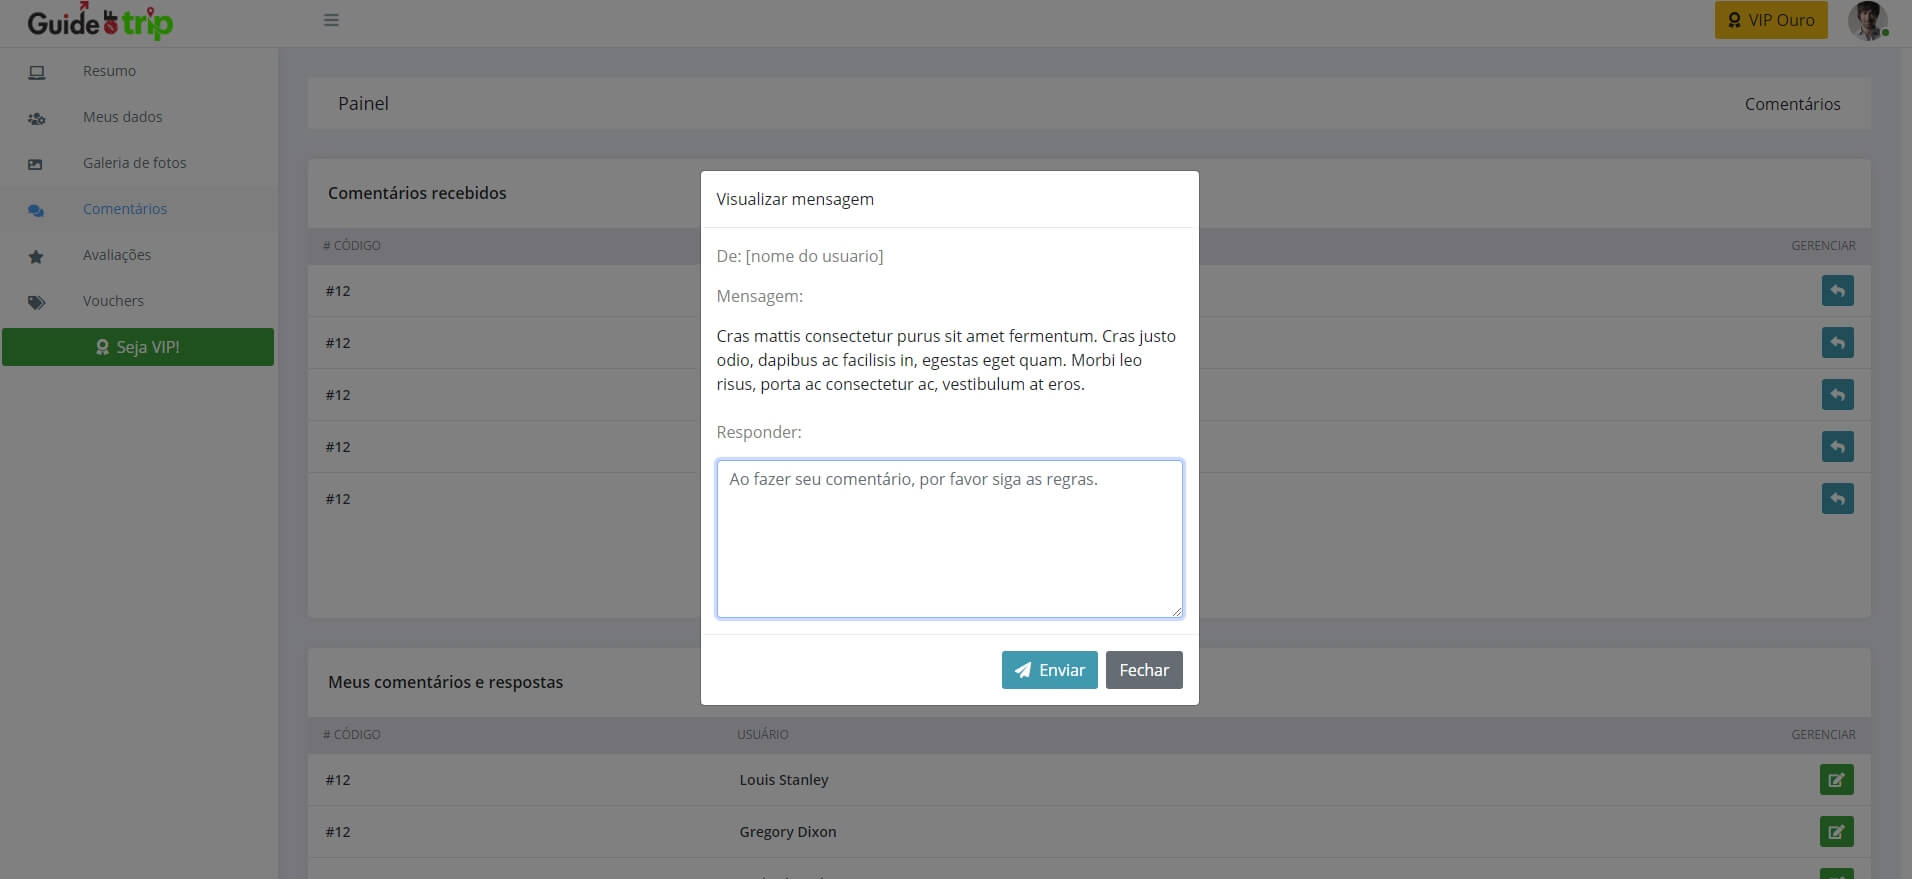1912x879 pixels.
Task: Reply to the fifth received comment #12
Action: [x=1837, y=499]
